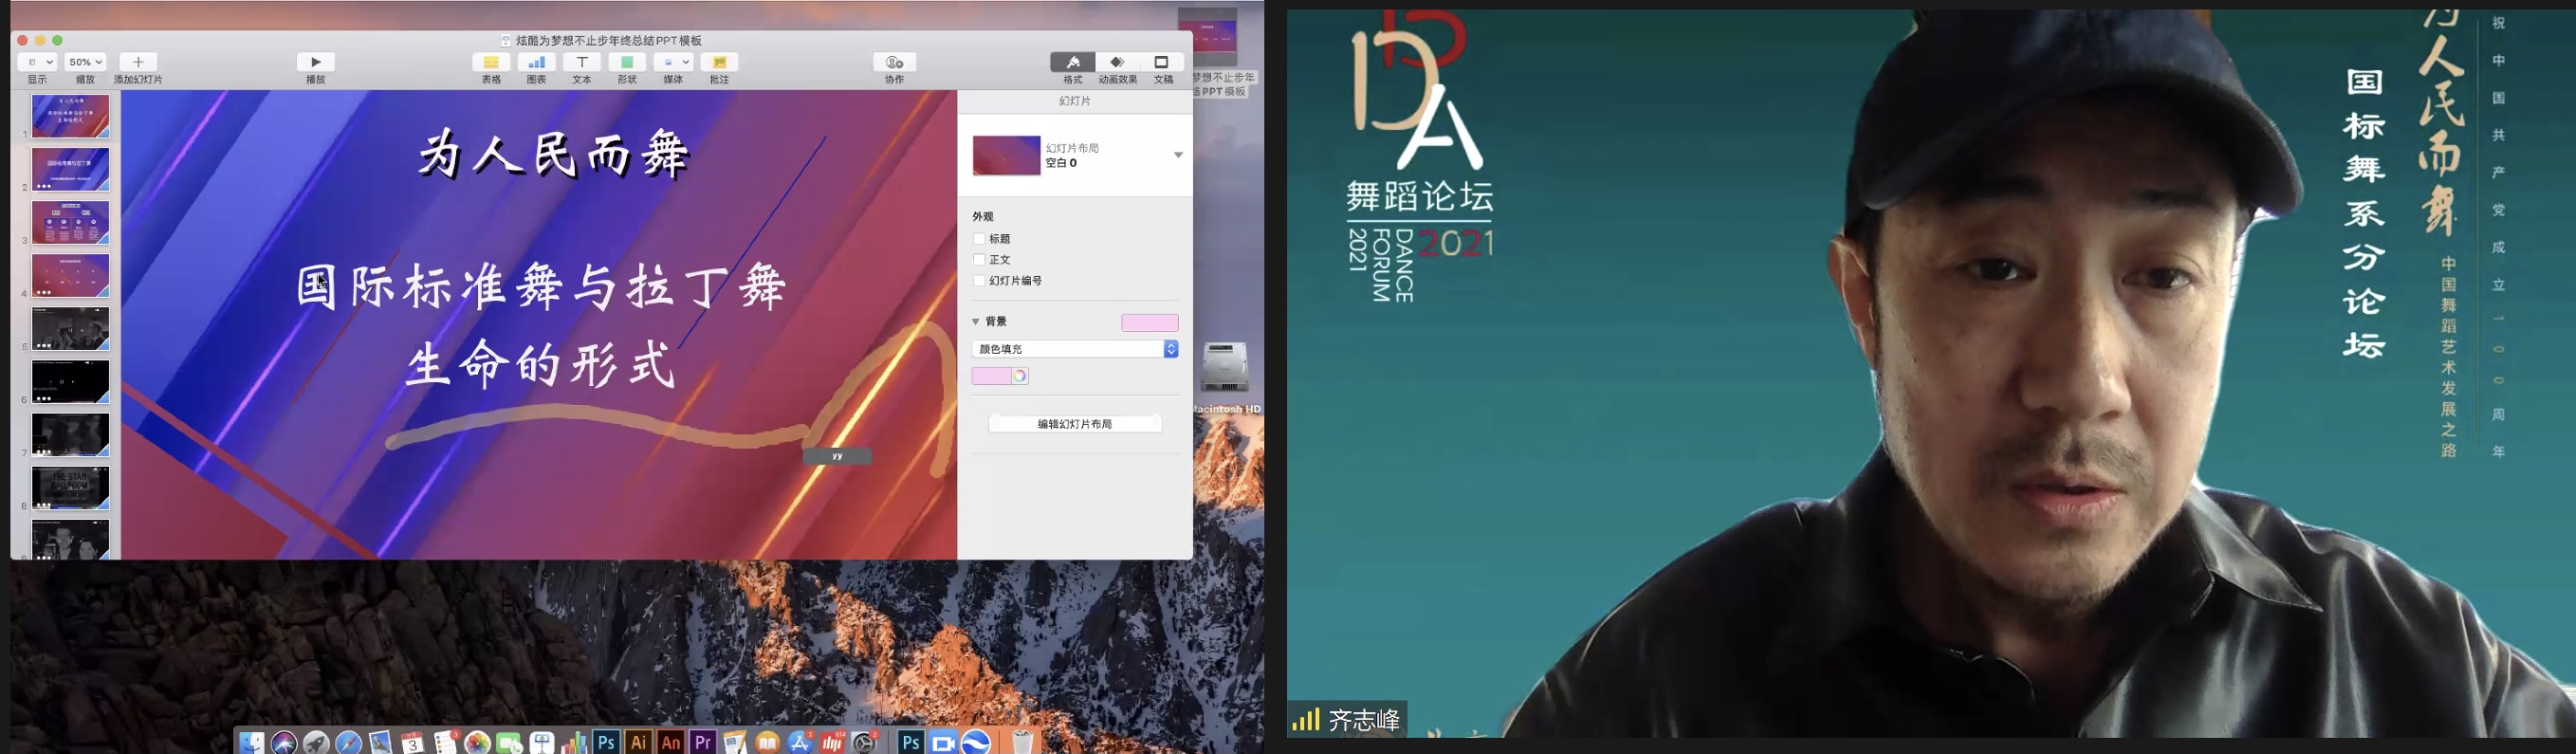Click the collaborate (协作) icon
The height and width of the screenshot is (754, 2576).
click(x=894, y=62)
